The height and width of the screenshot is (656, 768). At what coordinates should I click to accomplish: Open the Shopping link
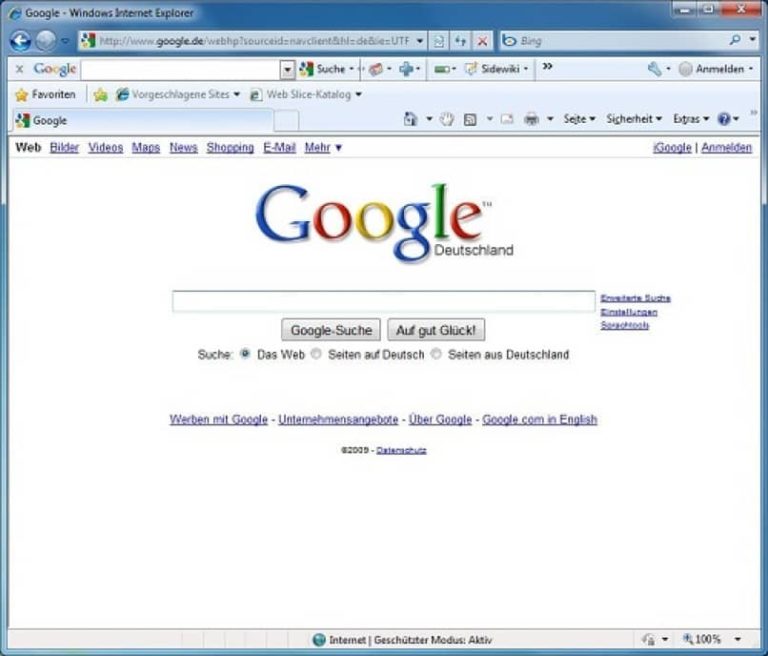(x=230, y=147)
